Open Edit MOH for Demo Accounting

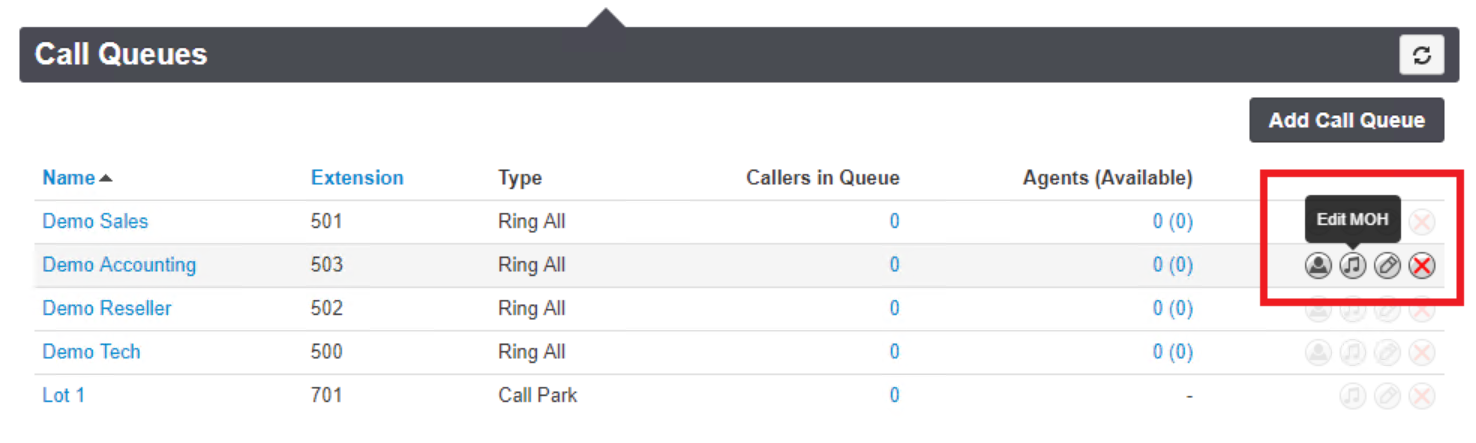pyautogui.click(x=1352, y=266)
